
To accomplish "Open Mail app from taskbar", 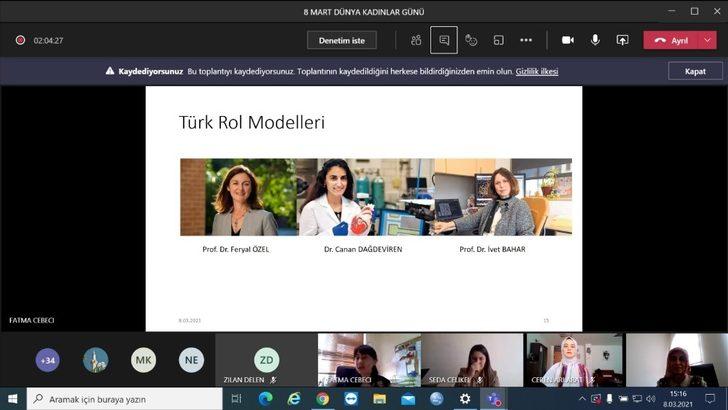I will coord(408,399).
